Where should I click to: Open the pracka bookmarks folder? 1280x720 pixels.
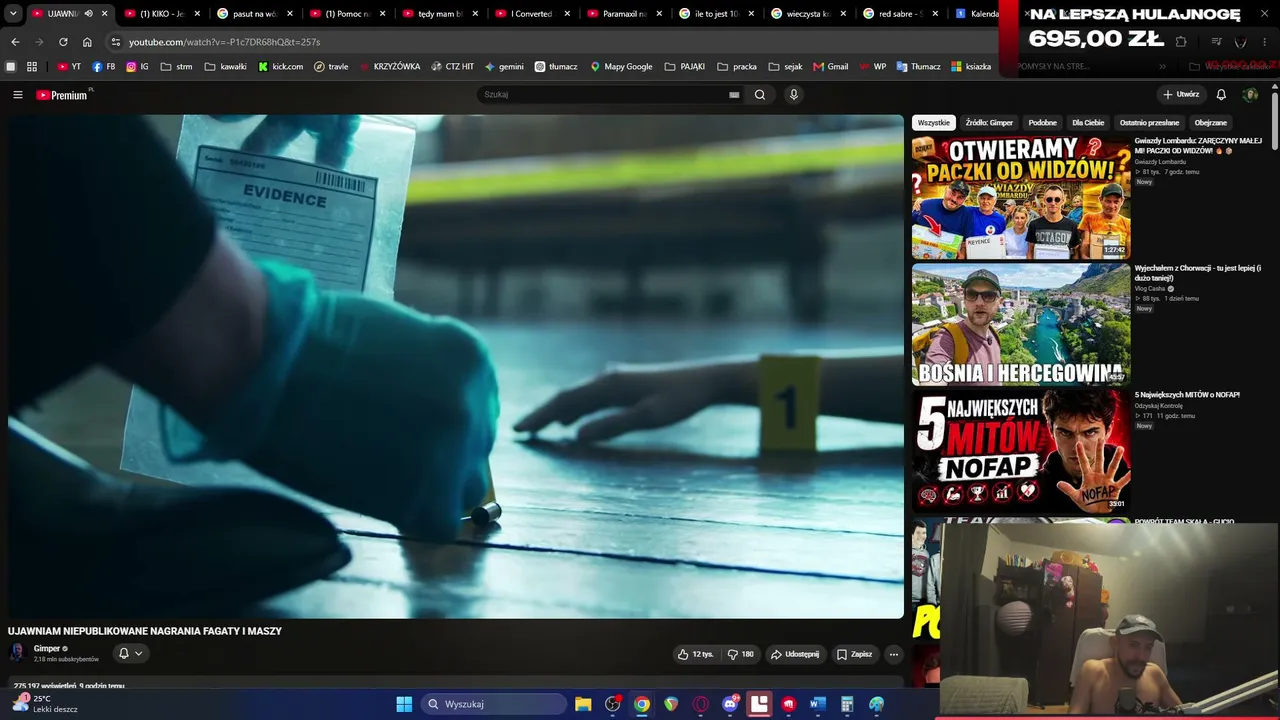737,67
